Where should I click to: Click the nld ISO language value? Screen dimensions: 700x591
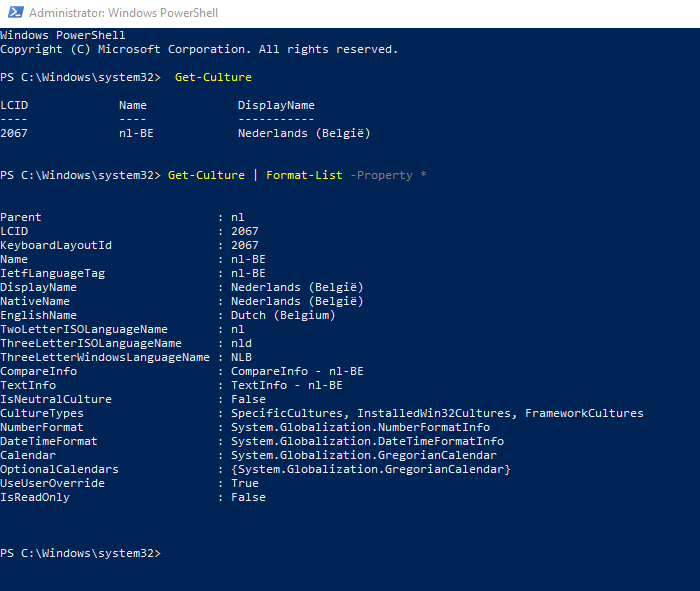tap(241, 343)
